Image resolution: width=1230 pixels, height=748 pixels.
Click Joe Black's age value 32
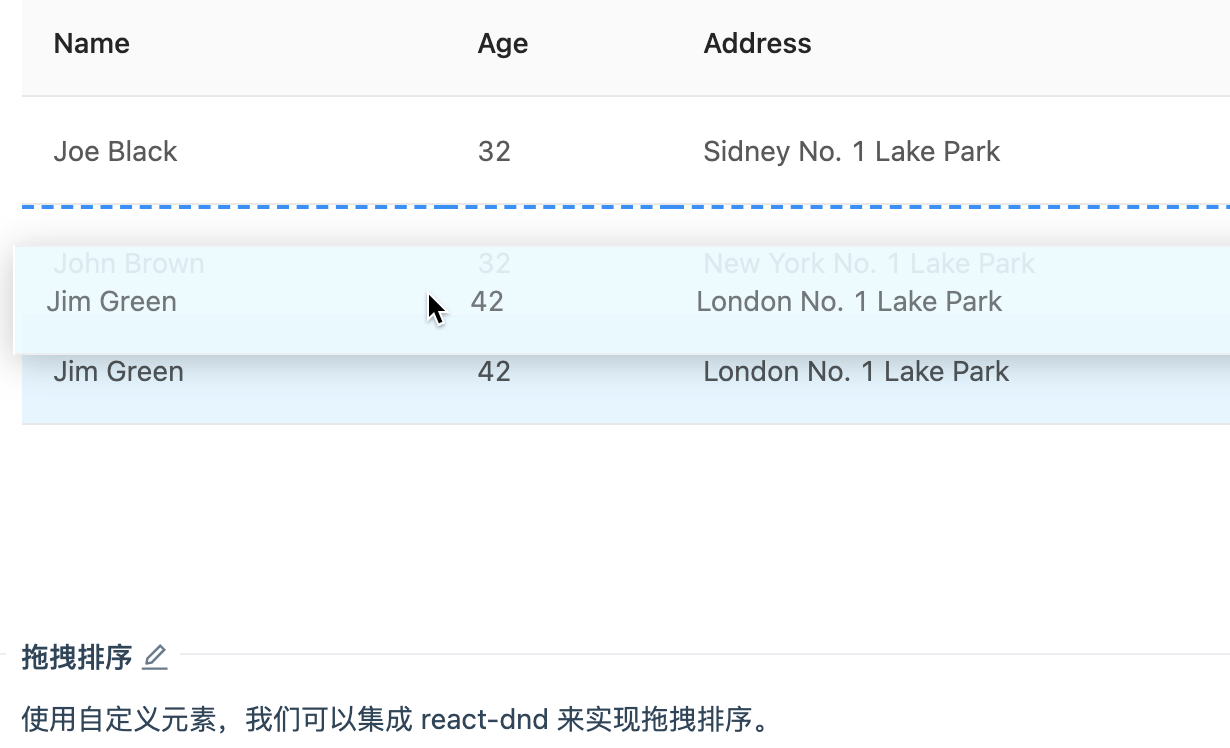pos(494,152)
